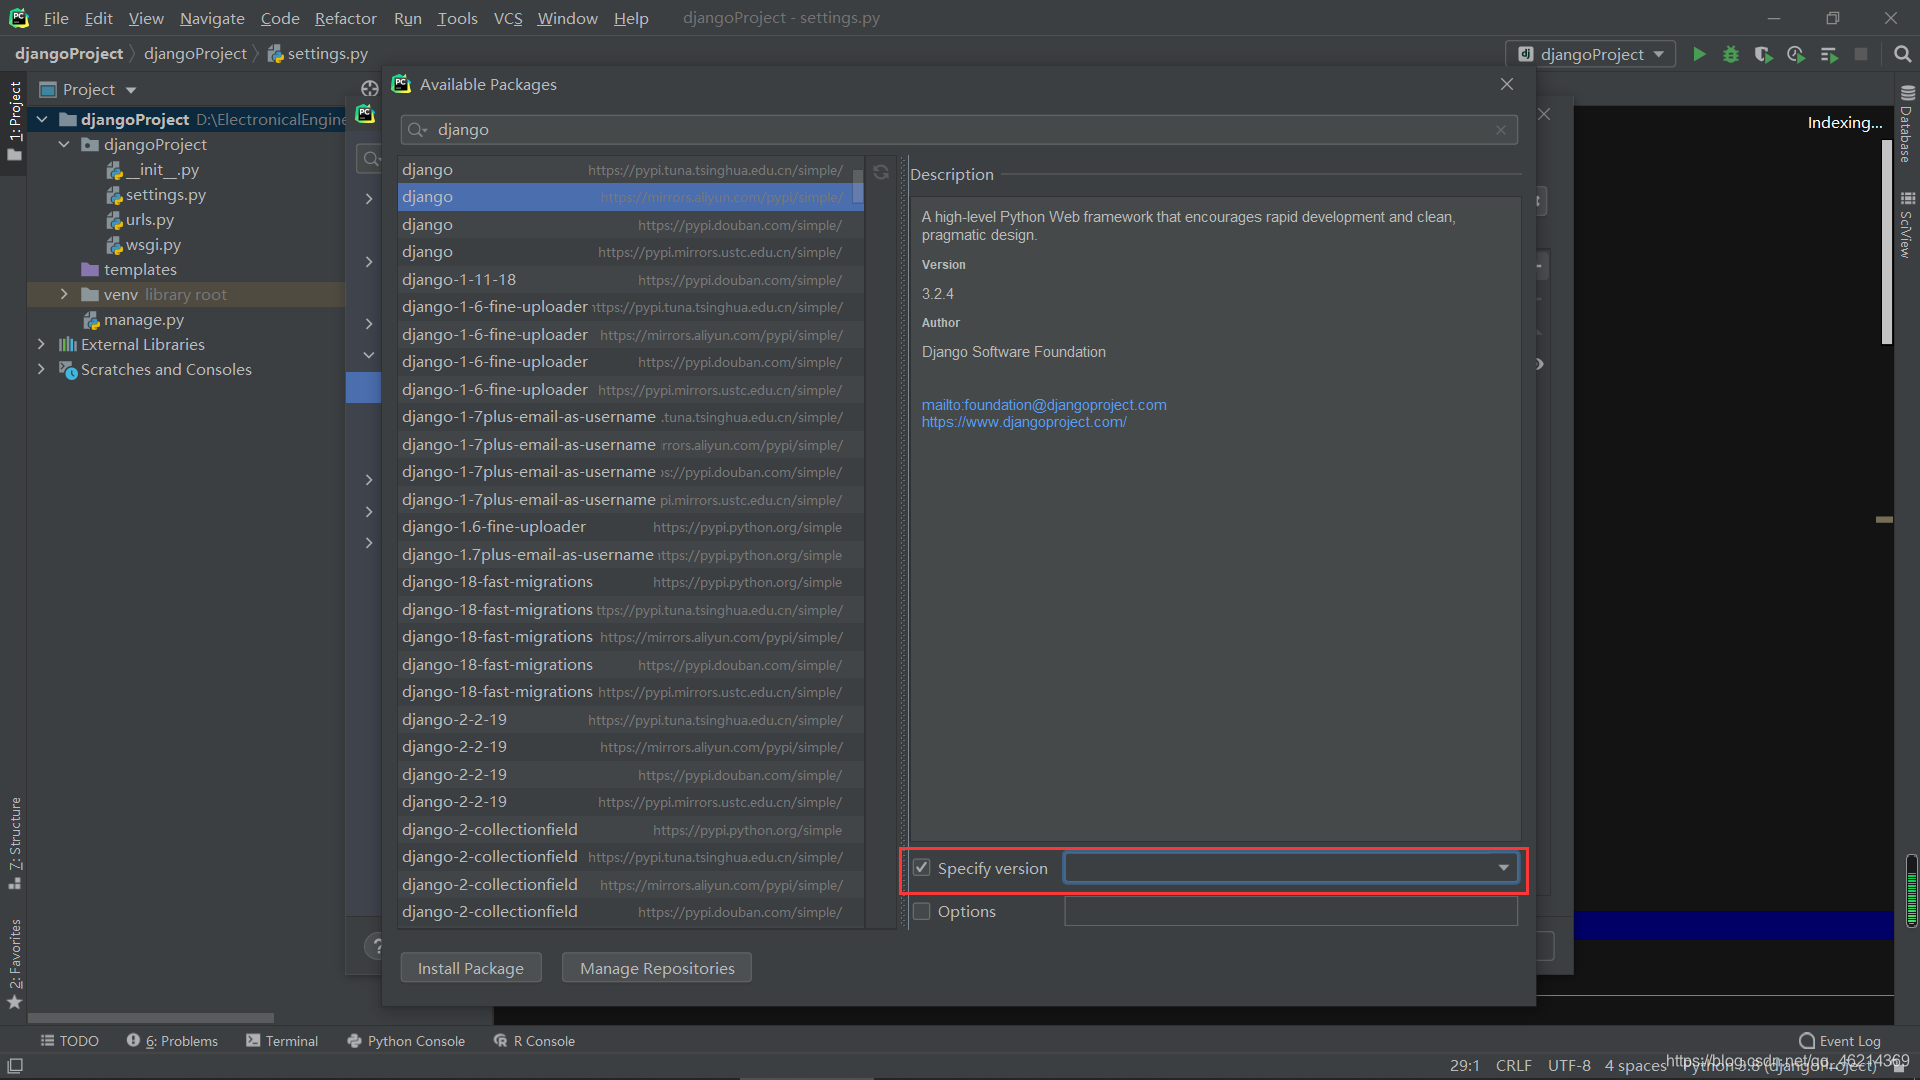
Task: Open the Refactor menu
Action: coord(345,18)
